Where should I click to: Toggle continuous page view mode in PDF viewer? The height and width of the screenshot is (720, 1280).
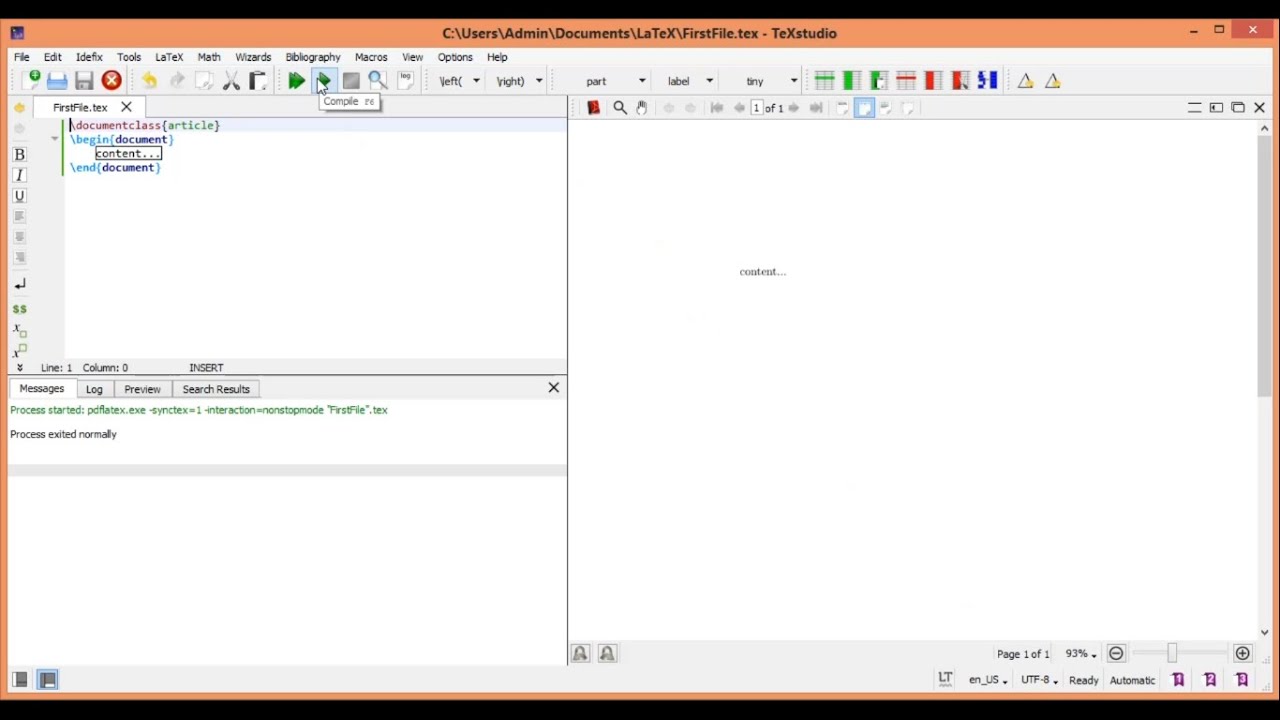tap(864, 107)
